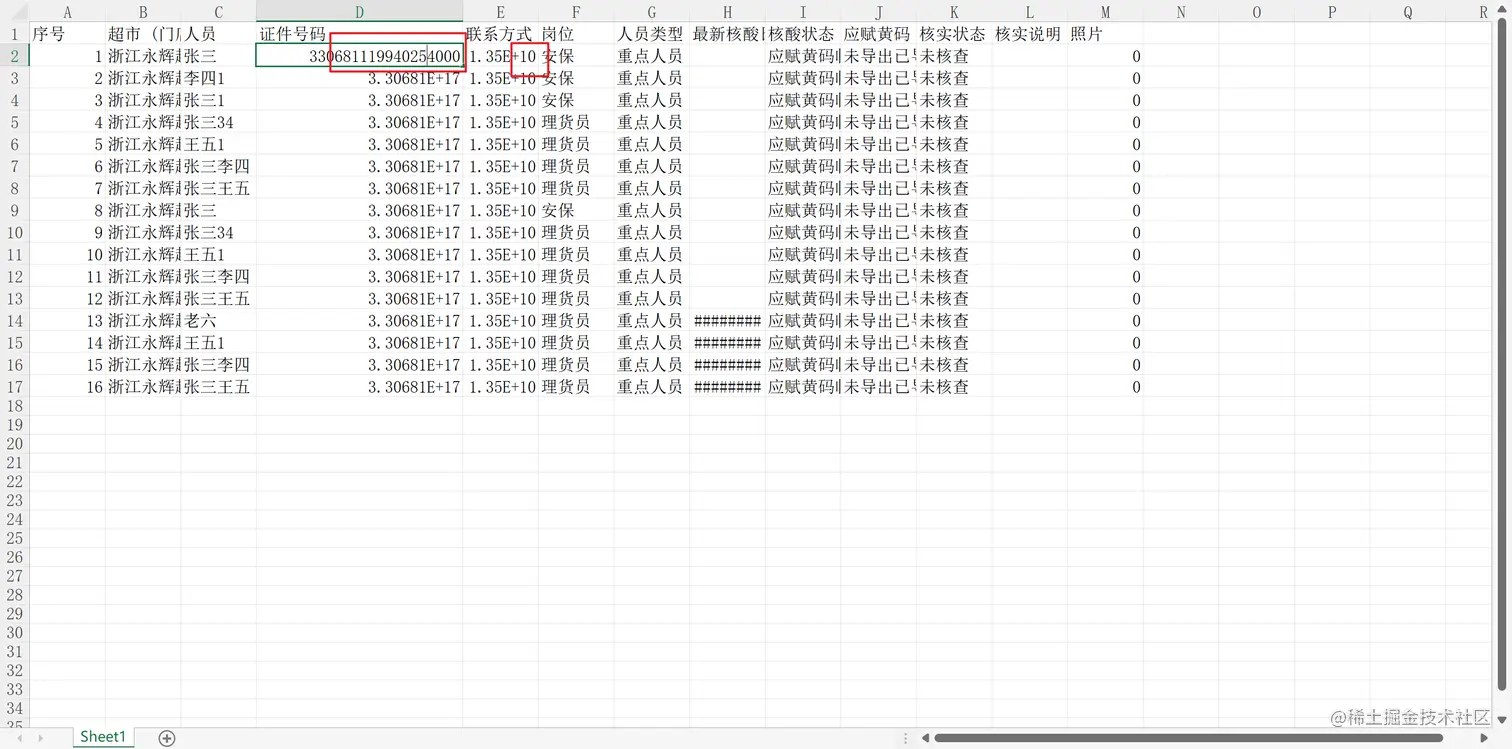Select column B header
1512x749 pixels.
point(143,12)
